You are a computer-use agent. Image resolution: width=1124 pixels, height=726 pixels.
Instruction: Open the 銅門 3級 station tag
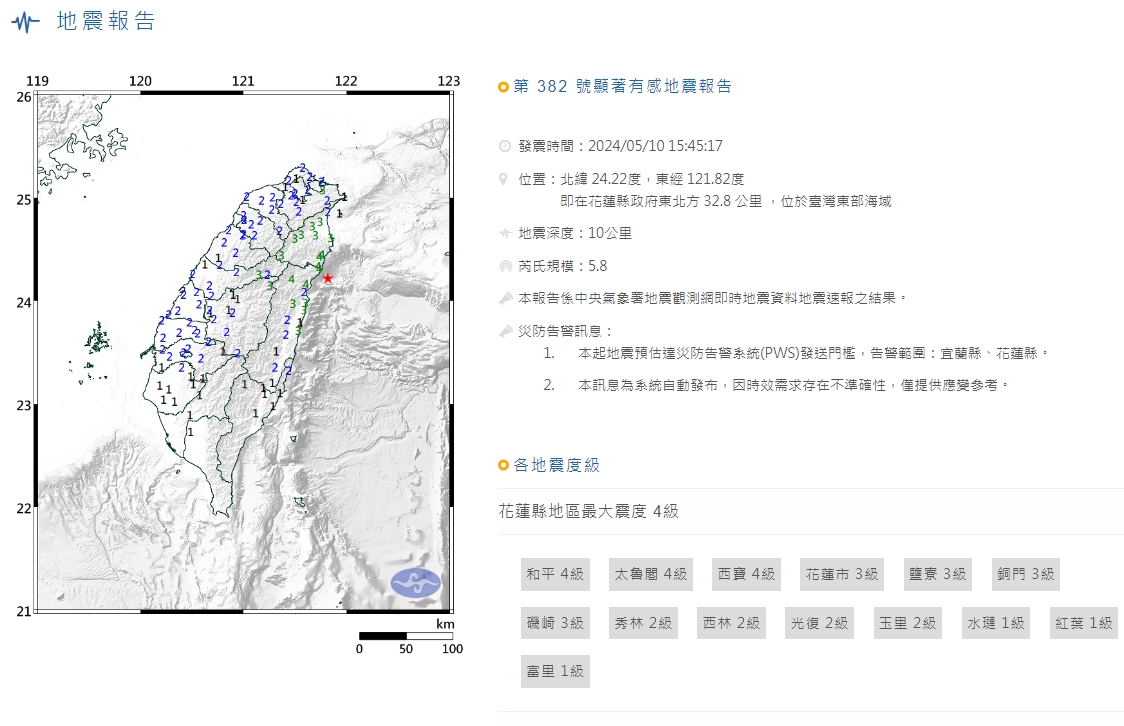click(x=1025, y=574)
